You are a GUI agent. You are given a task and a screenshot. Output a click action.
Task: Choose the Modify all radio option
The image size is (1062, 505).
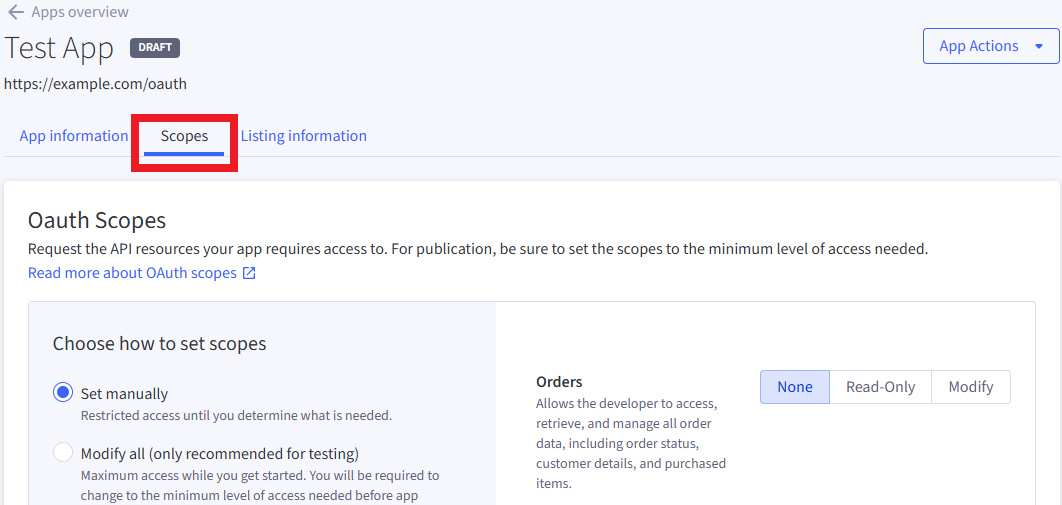coord(63,452)
